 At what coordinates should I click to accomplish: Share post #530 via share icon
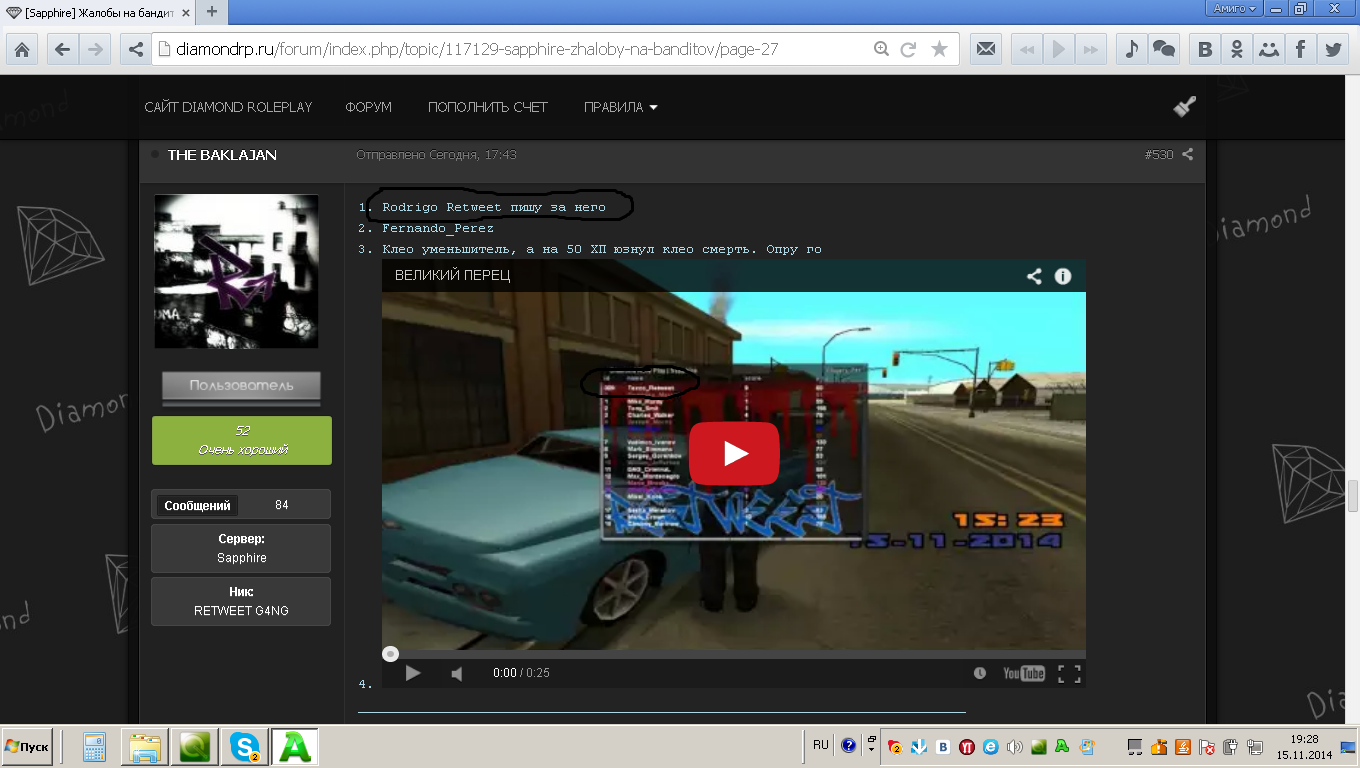coord(1188,155)
